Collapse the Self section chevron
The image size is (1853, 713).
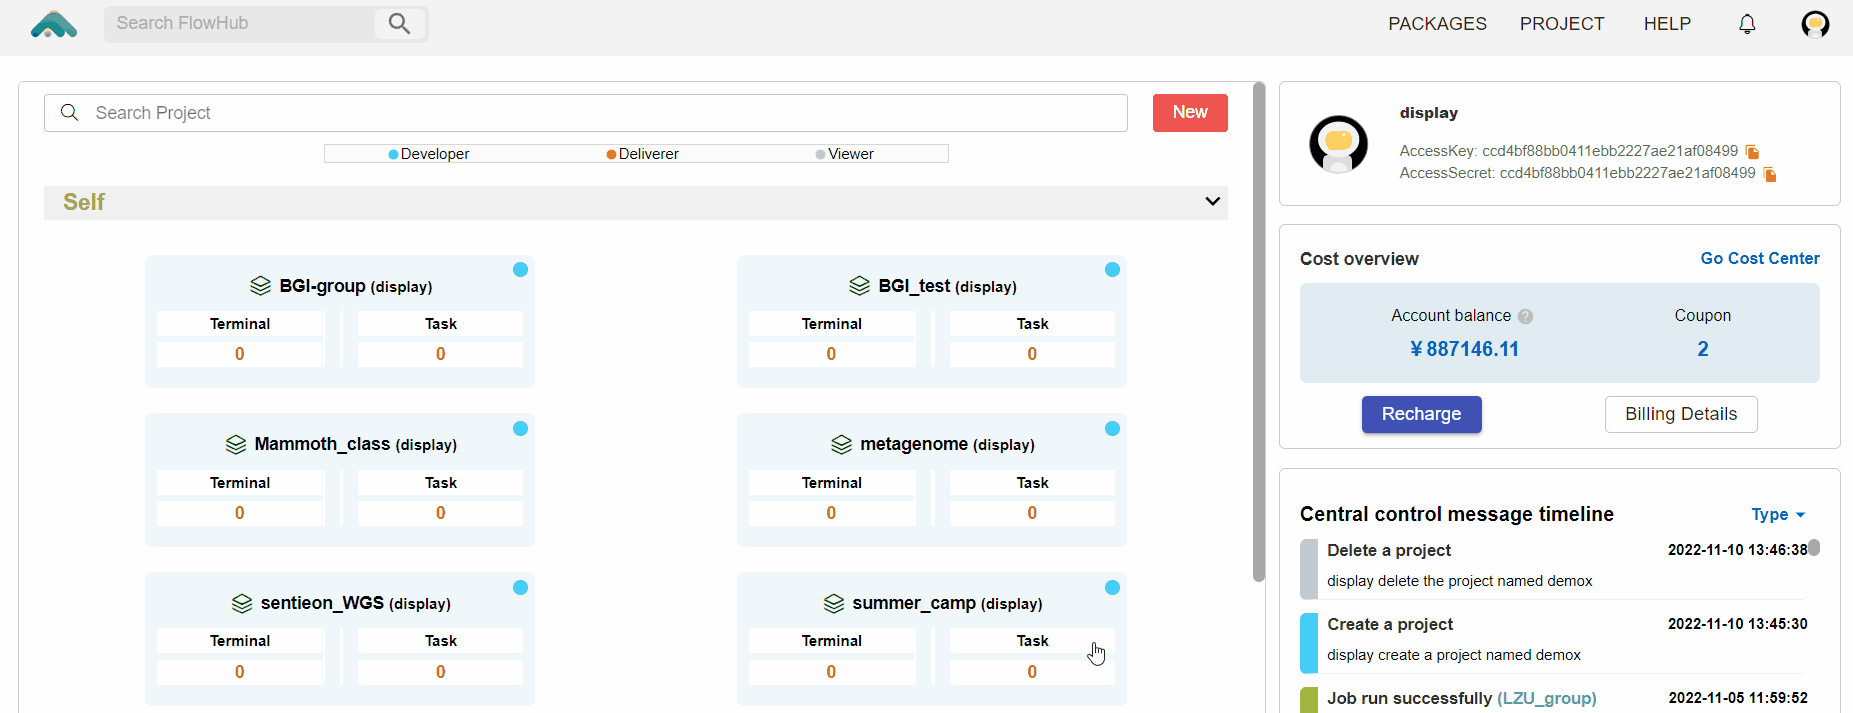point(1212,201)
